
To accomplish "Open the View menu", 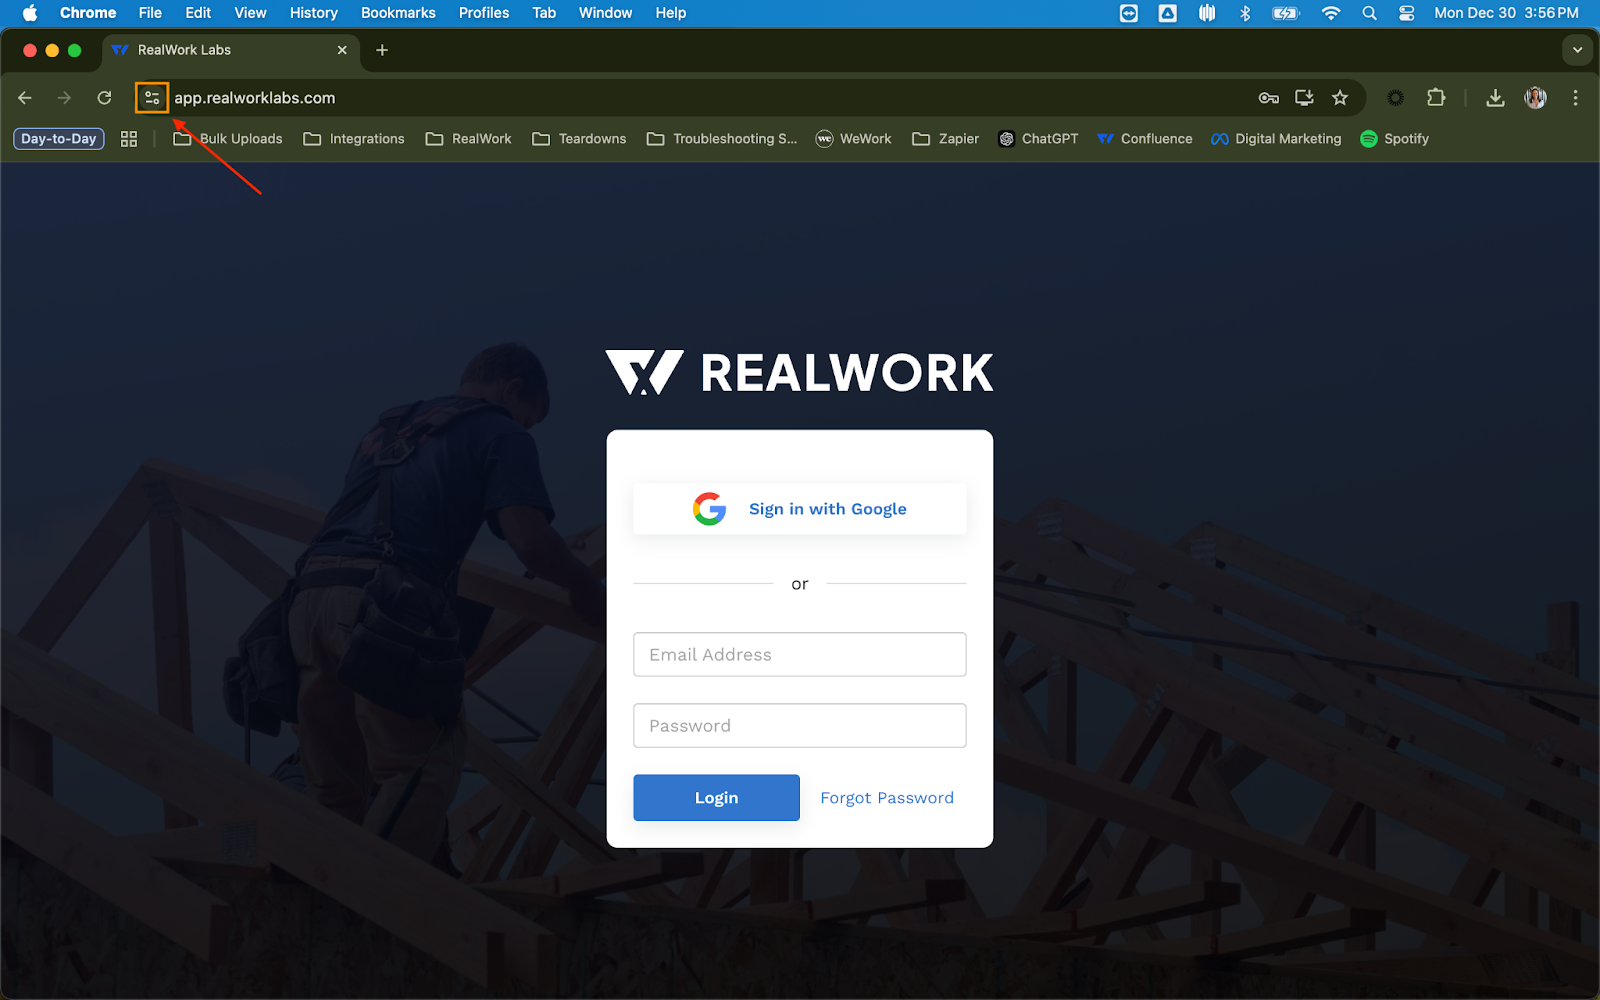I will point(250,13).
